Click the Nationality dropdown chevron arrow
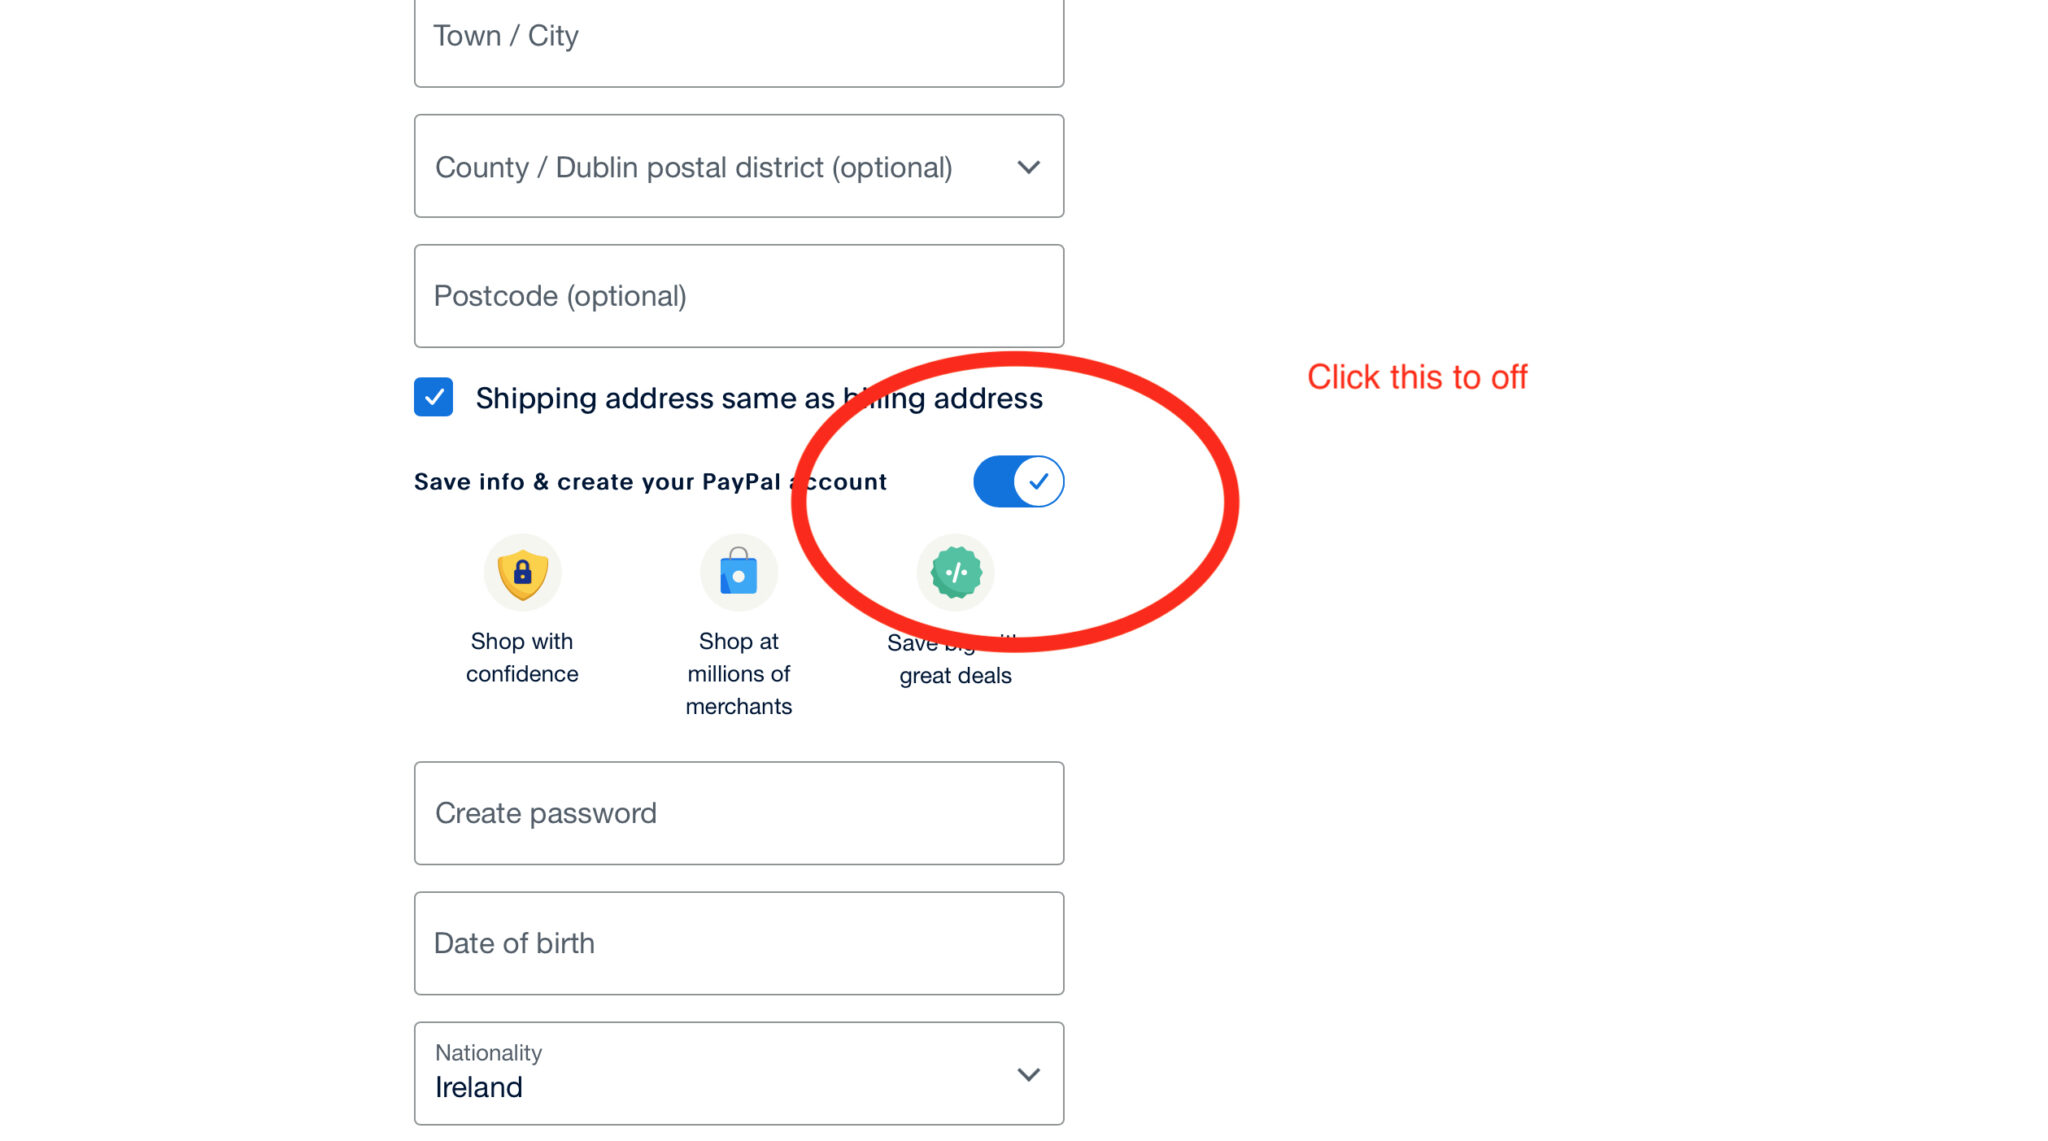 pos(1028,1074)
